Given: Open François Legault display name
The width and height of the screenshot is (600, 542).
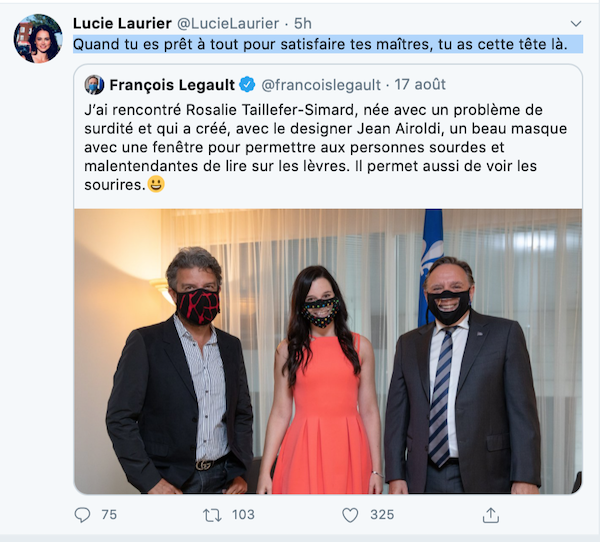Looking at the screenshot, I should [x=172, y=85].
